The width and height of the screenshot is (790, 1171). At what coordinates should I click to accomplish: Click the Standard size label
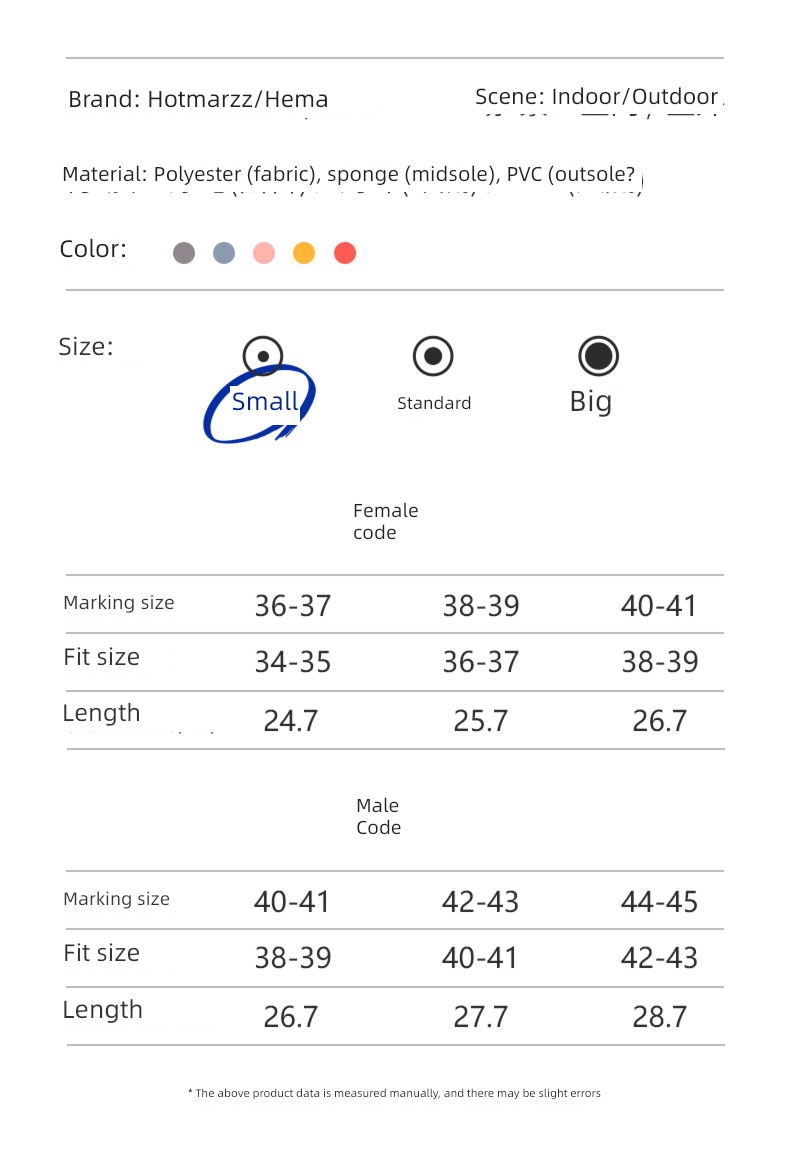[x=434, y=403]
